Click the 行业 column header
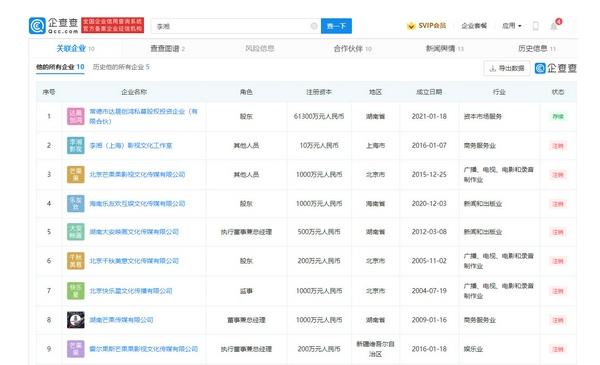This screenshot has width=600, height=365. click(499, 92)
